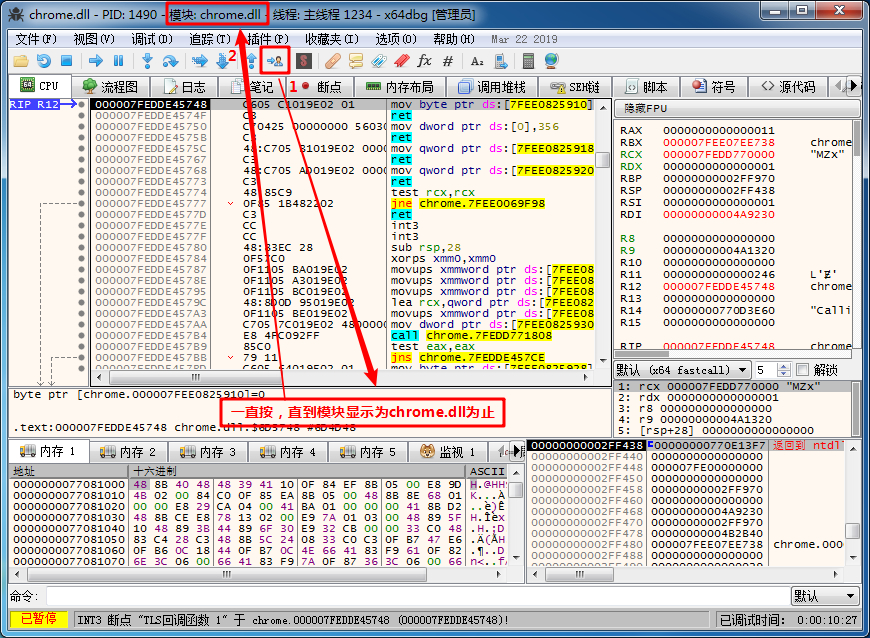
Task: Toggle the 解锁 checkbox
Action: 802,370
